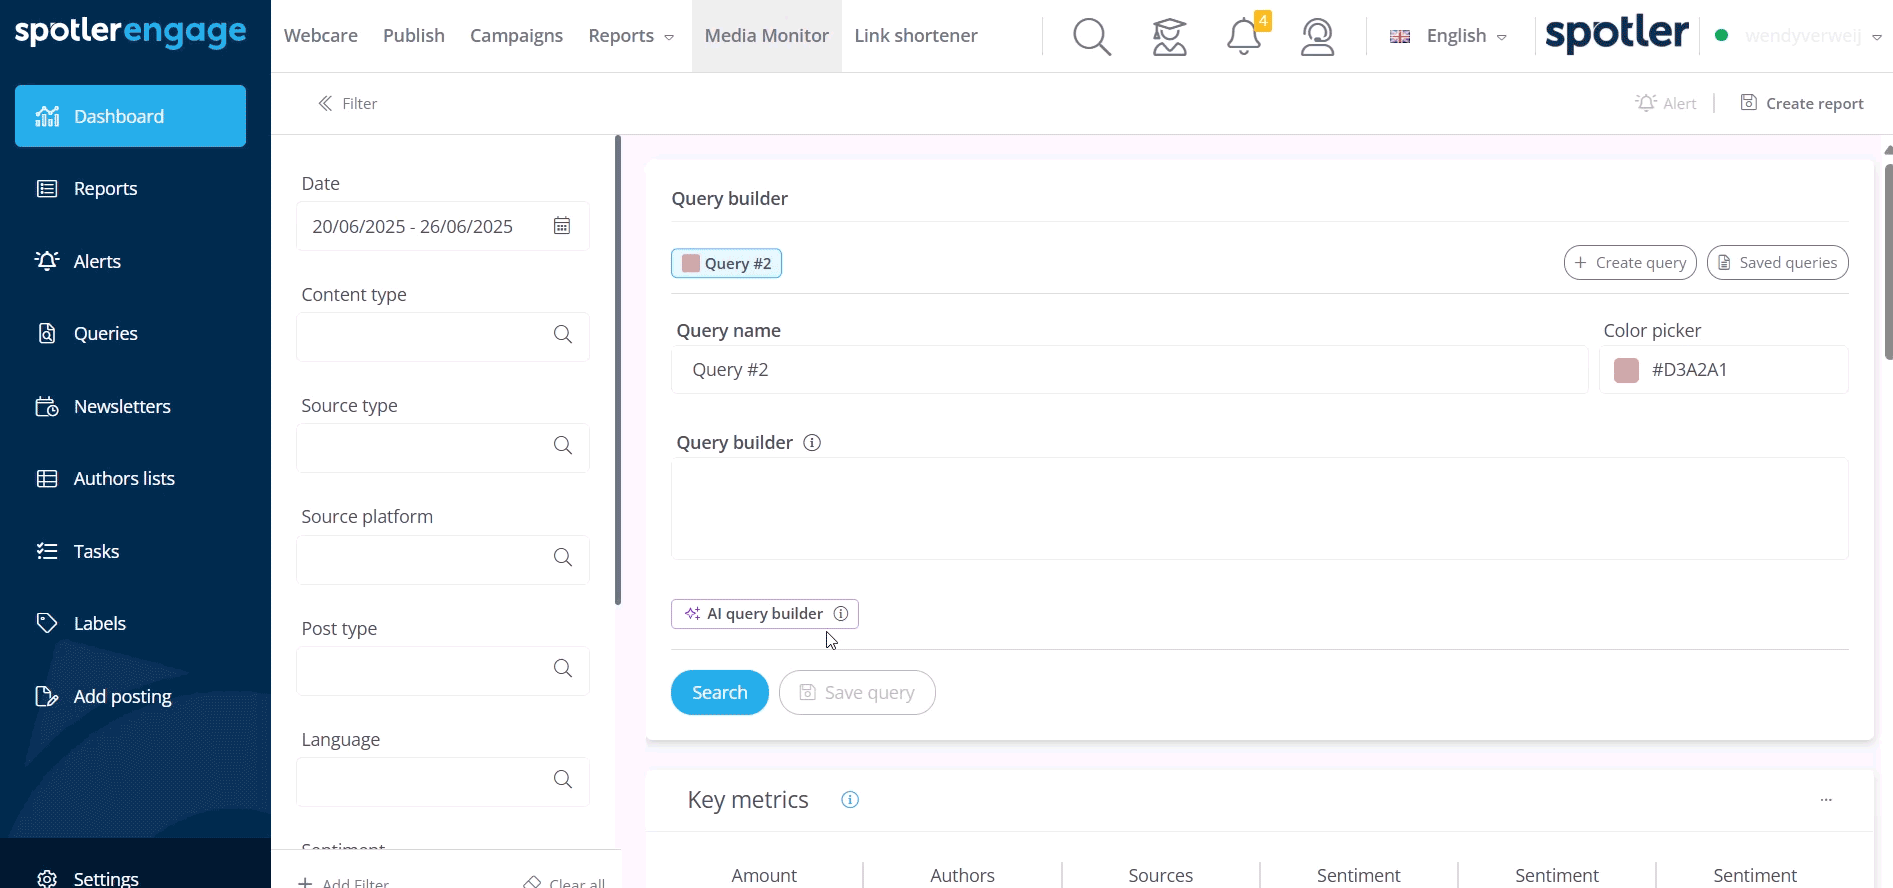Open the color picker swatch #D3A2A1

(1627, 370)
